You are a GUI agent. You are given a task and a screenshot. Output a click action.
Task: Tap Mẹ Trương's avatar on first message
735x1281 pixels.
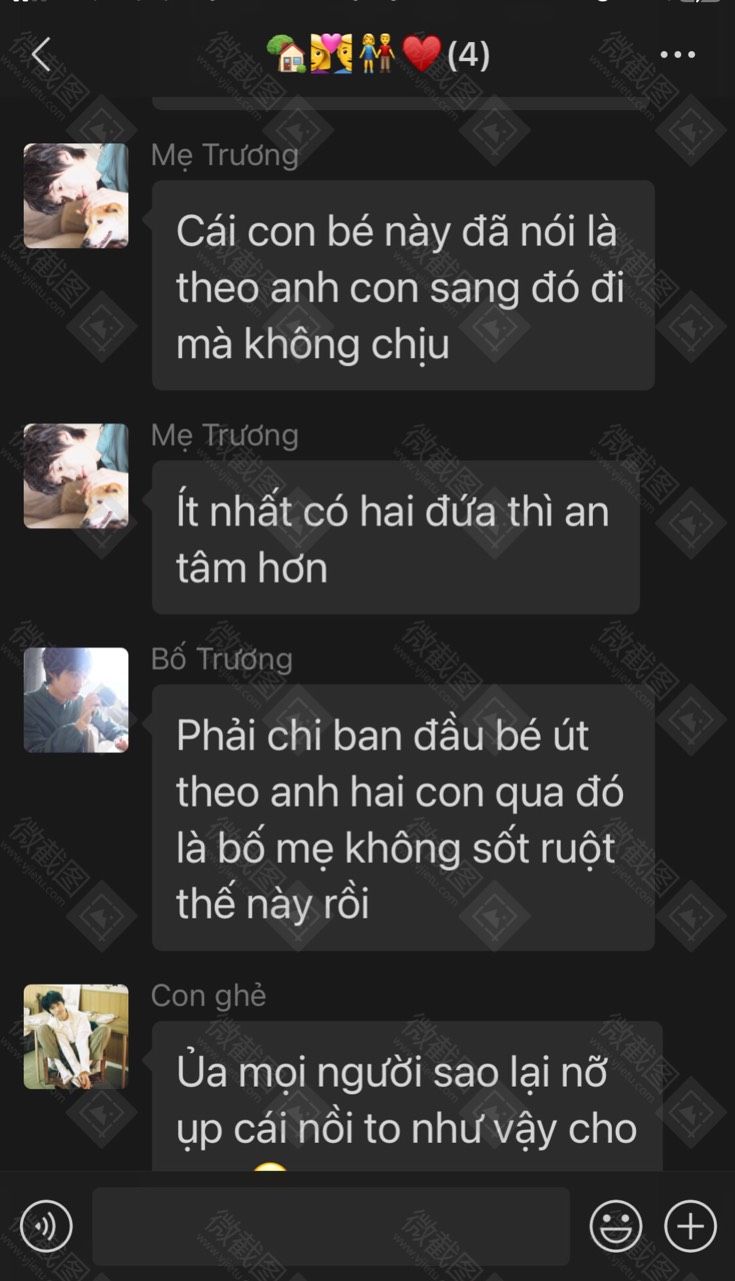[76, 196]
